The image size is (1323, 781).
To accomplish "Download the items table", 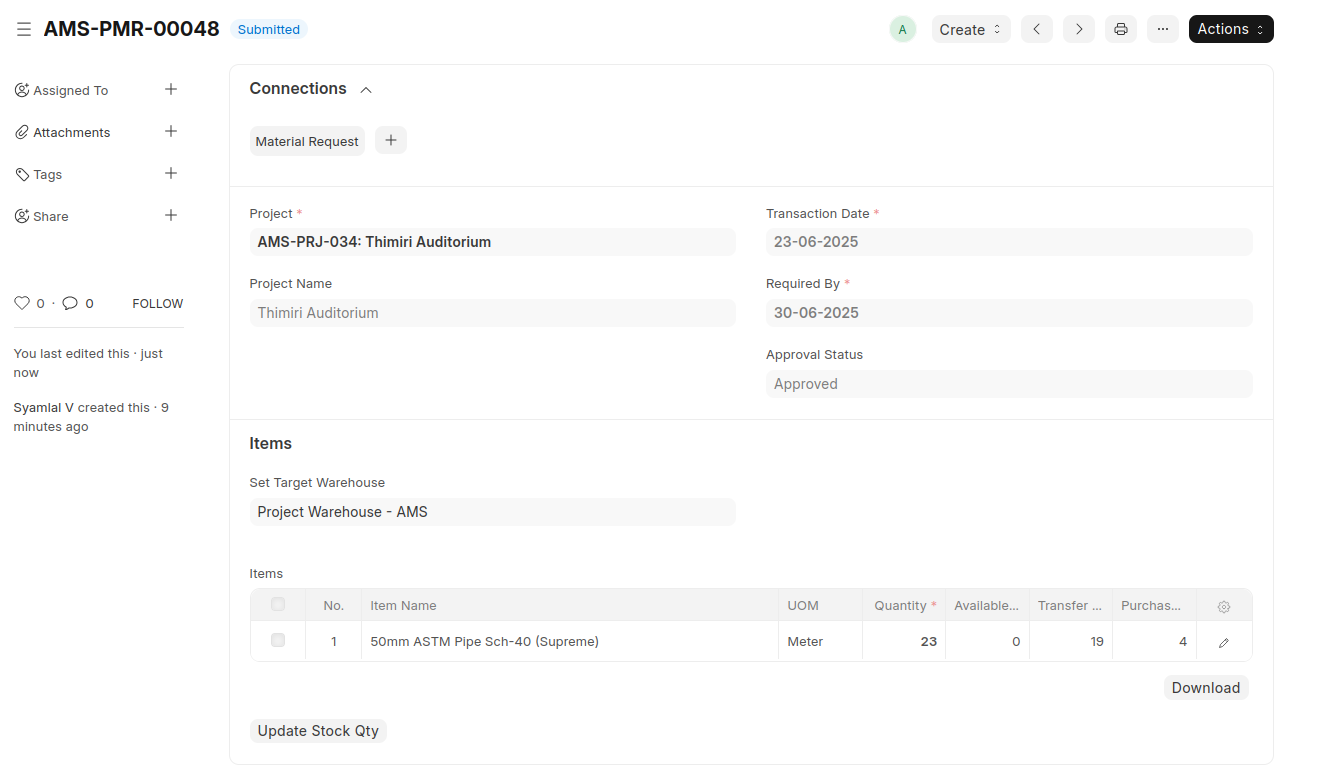I will 1205,688.
